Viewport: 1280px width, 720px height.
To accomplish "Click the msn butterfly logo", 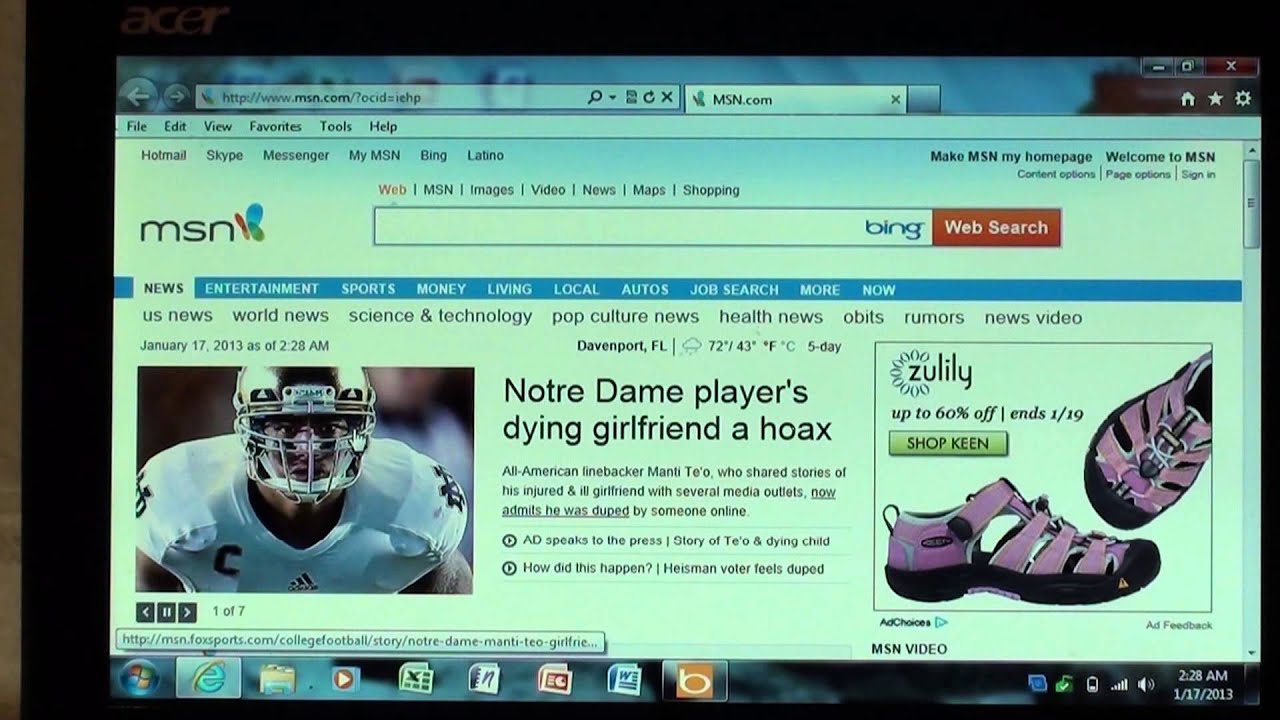I will [x=202, y=226].
